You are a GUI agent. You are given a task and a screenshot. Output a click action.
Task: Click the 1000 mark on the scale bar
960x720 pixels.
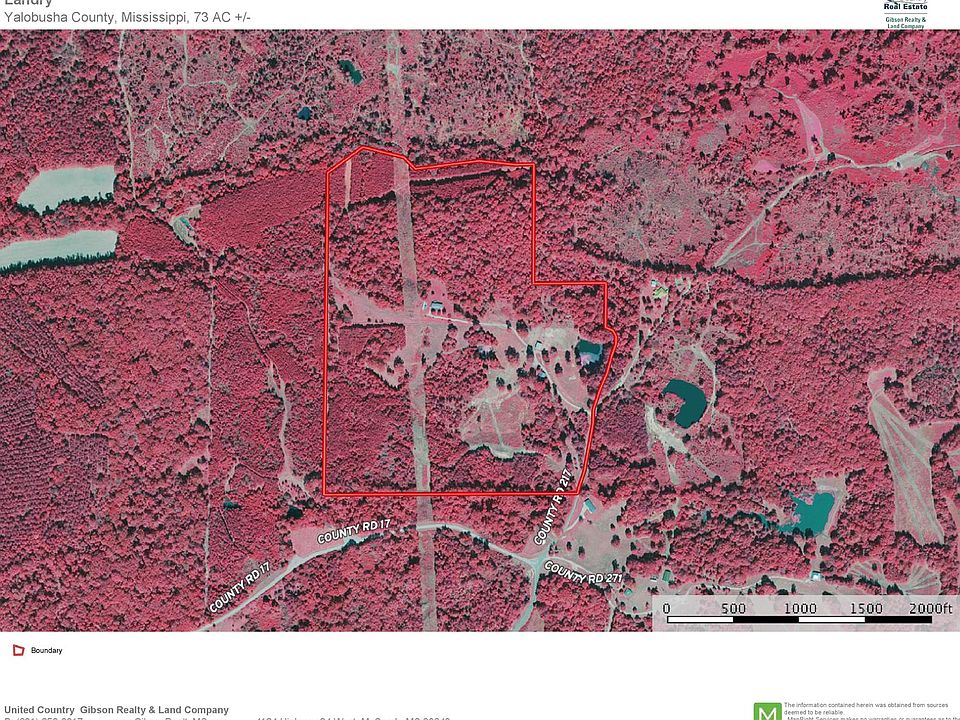(800, 608)
